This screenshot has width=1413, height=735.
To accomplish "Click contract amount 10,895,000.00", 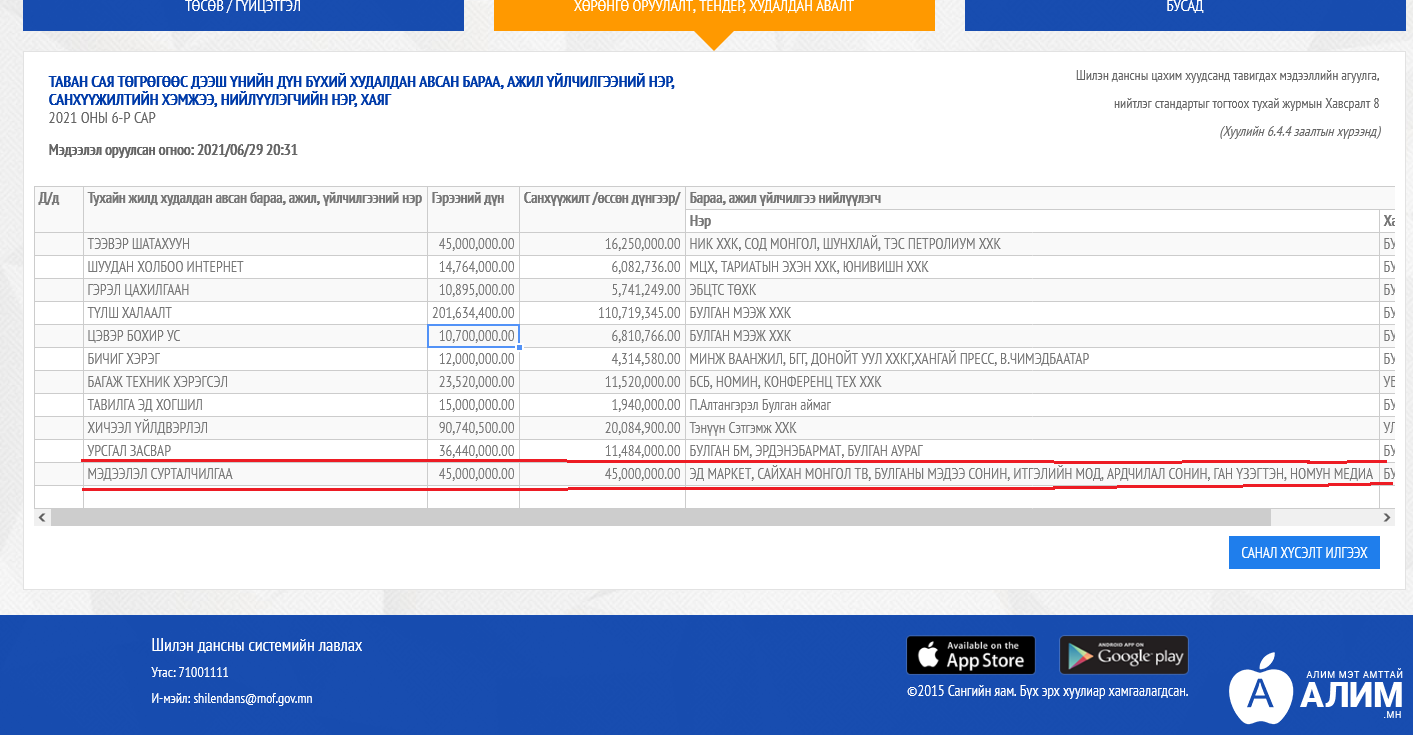I will pyautogui.click(x=474, y=290).
